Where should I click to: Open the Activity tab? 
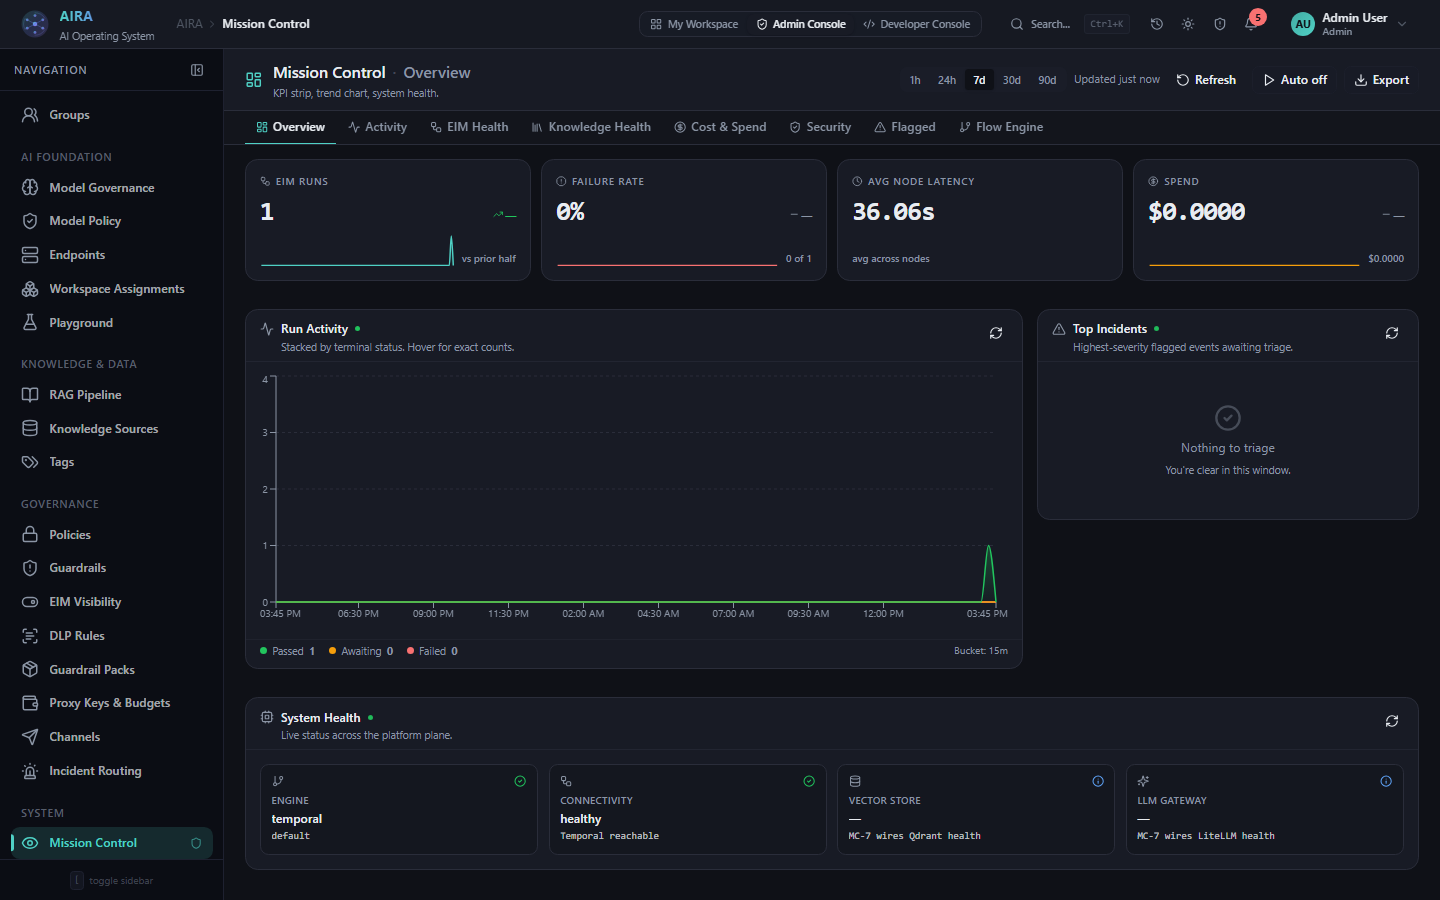tap(377, 127)
